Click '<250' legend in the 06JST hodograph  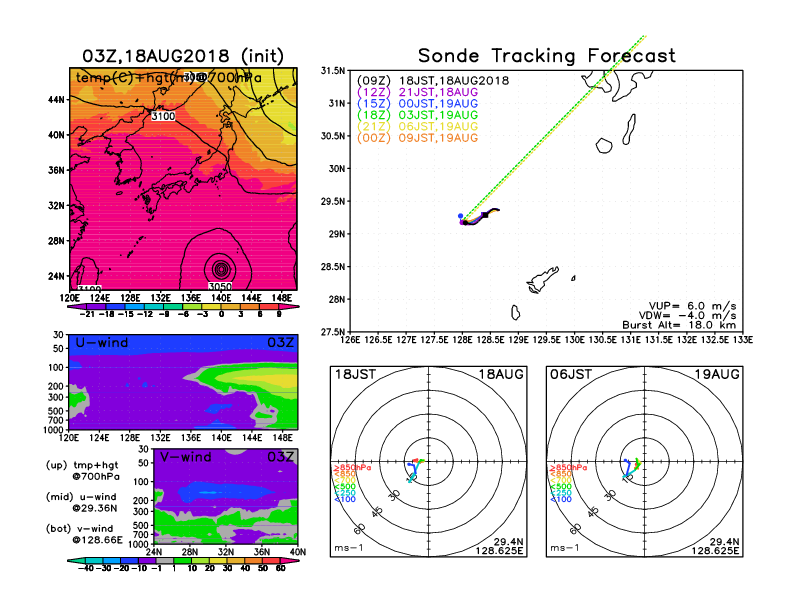560,493
